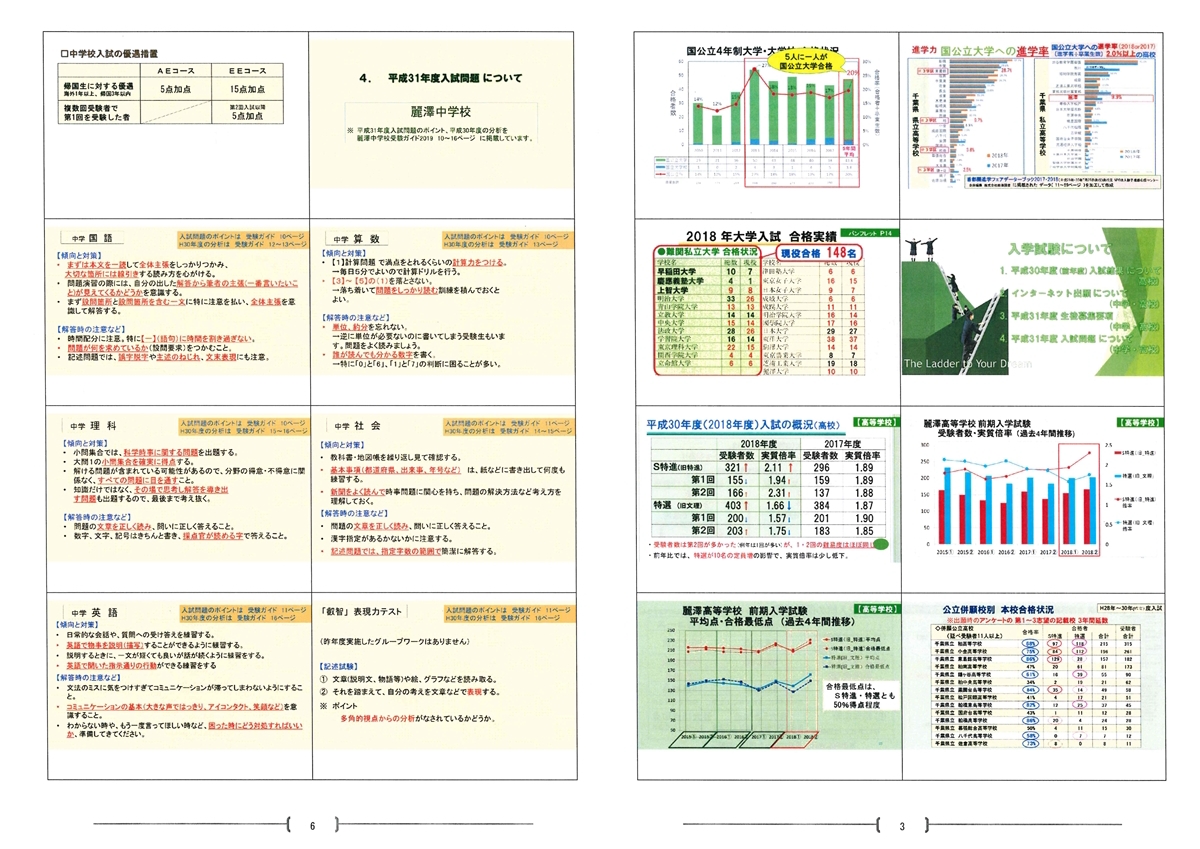This screenshot has width=1200, height=849.
Task: Click the 中学 理科 title label
Action: 92,425
